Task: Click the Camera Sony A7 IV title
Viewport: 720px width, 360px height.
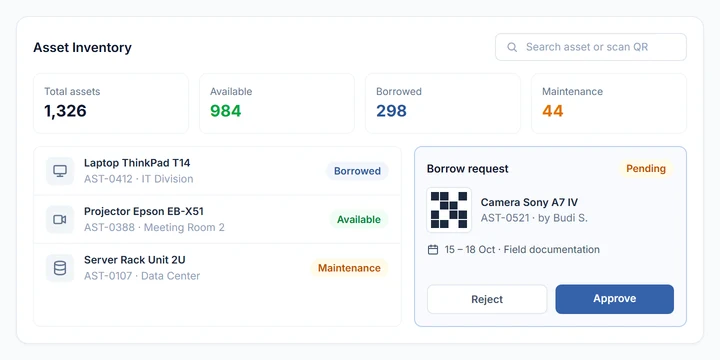Action: 529,202
